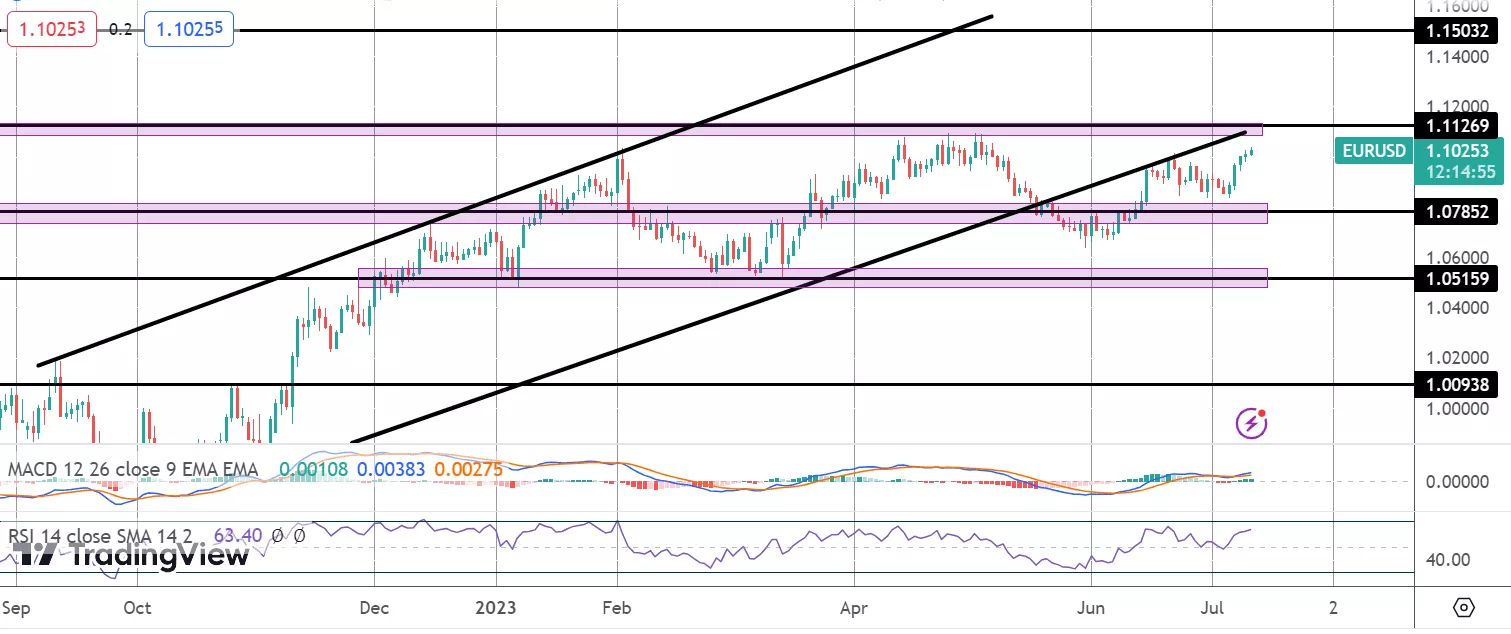The width and height of the screenshot is (1511, 634).
Task: Select the 1.00938 price level label
Action: coord(1456,384)
